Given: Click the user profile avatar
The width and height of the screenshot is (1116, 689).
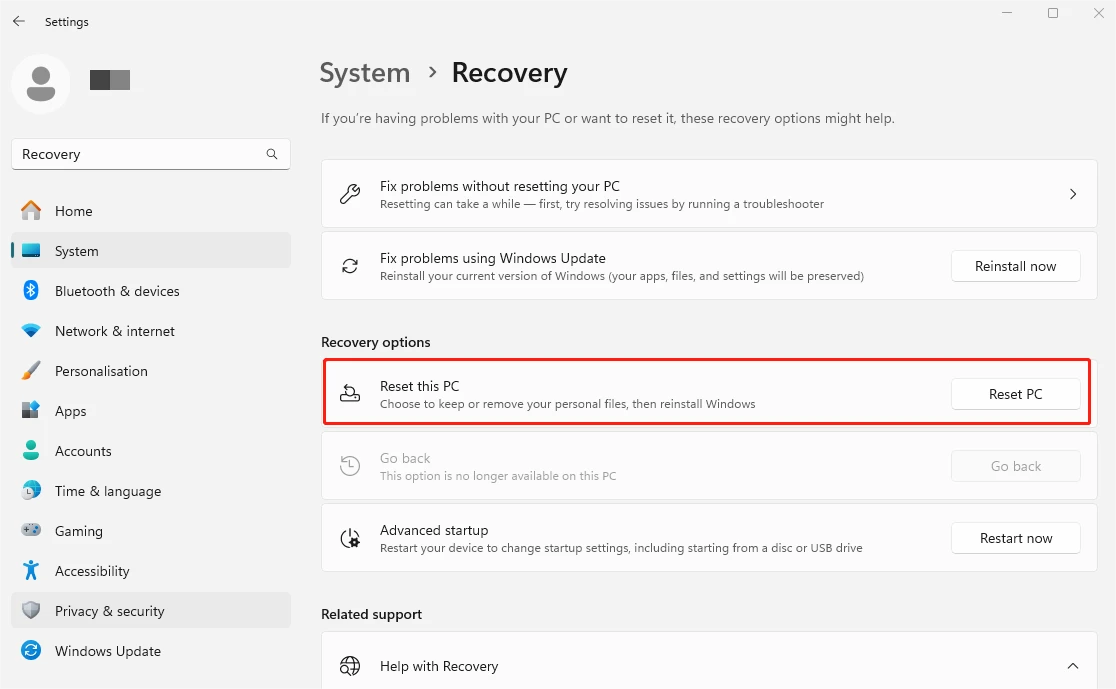Looking at the screenshot, I should 41,83.
